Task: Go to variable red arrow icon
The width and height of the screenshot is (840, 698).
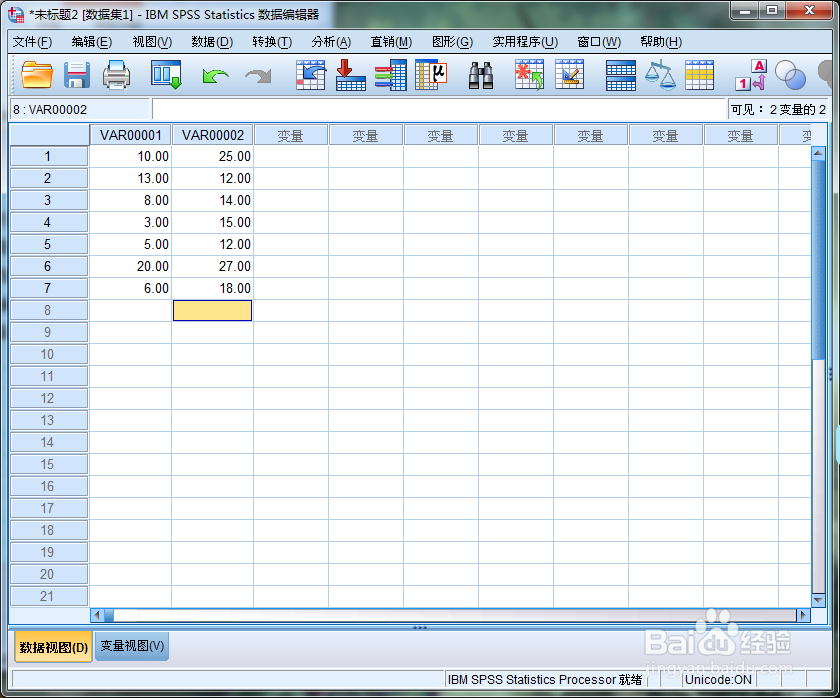Action: click(x=351, y=74)
